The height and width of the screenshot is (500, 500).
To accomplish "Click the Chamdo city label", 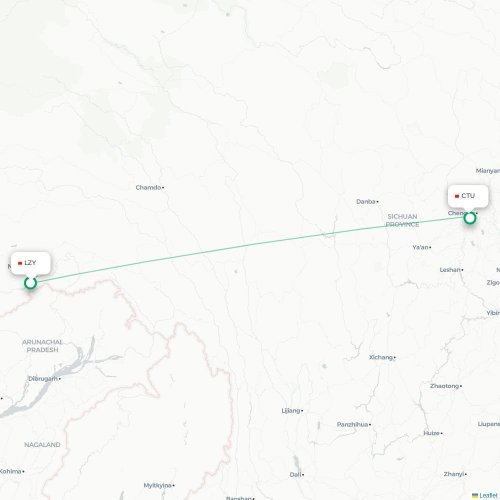I will tap(148, 188).
